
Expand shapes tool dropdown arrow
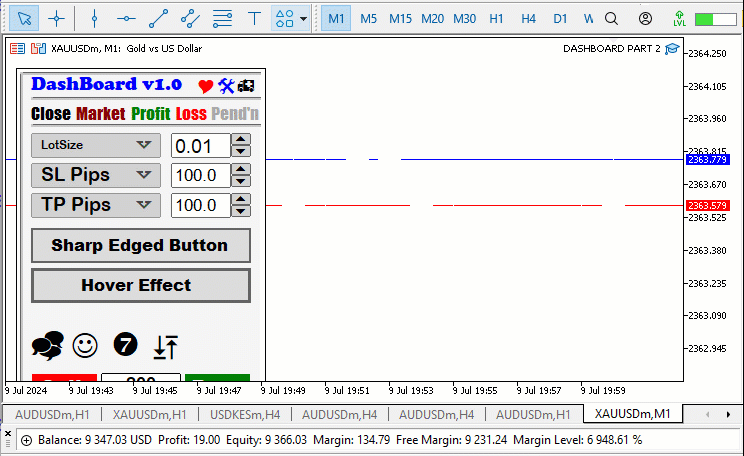(x=304, y=19)
